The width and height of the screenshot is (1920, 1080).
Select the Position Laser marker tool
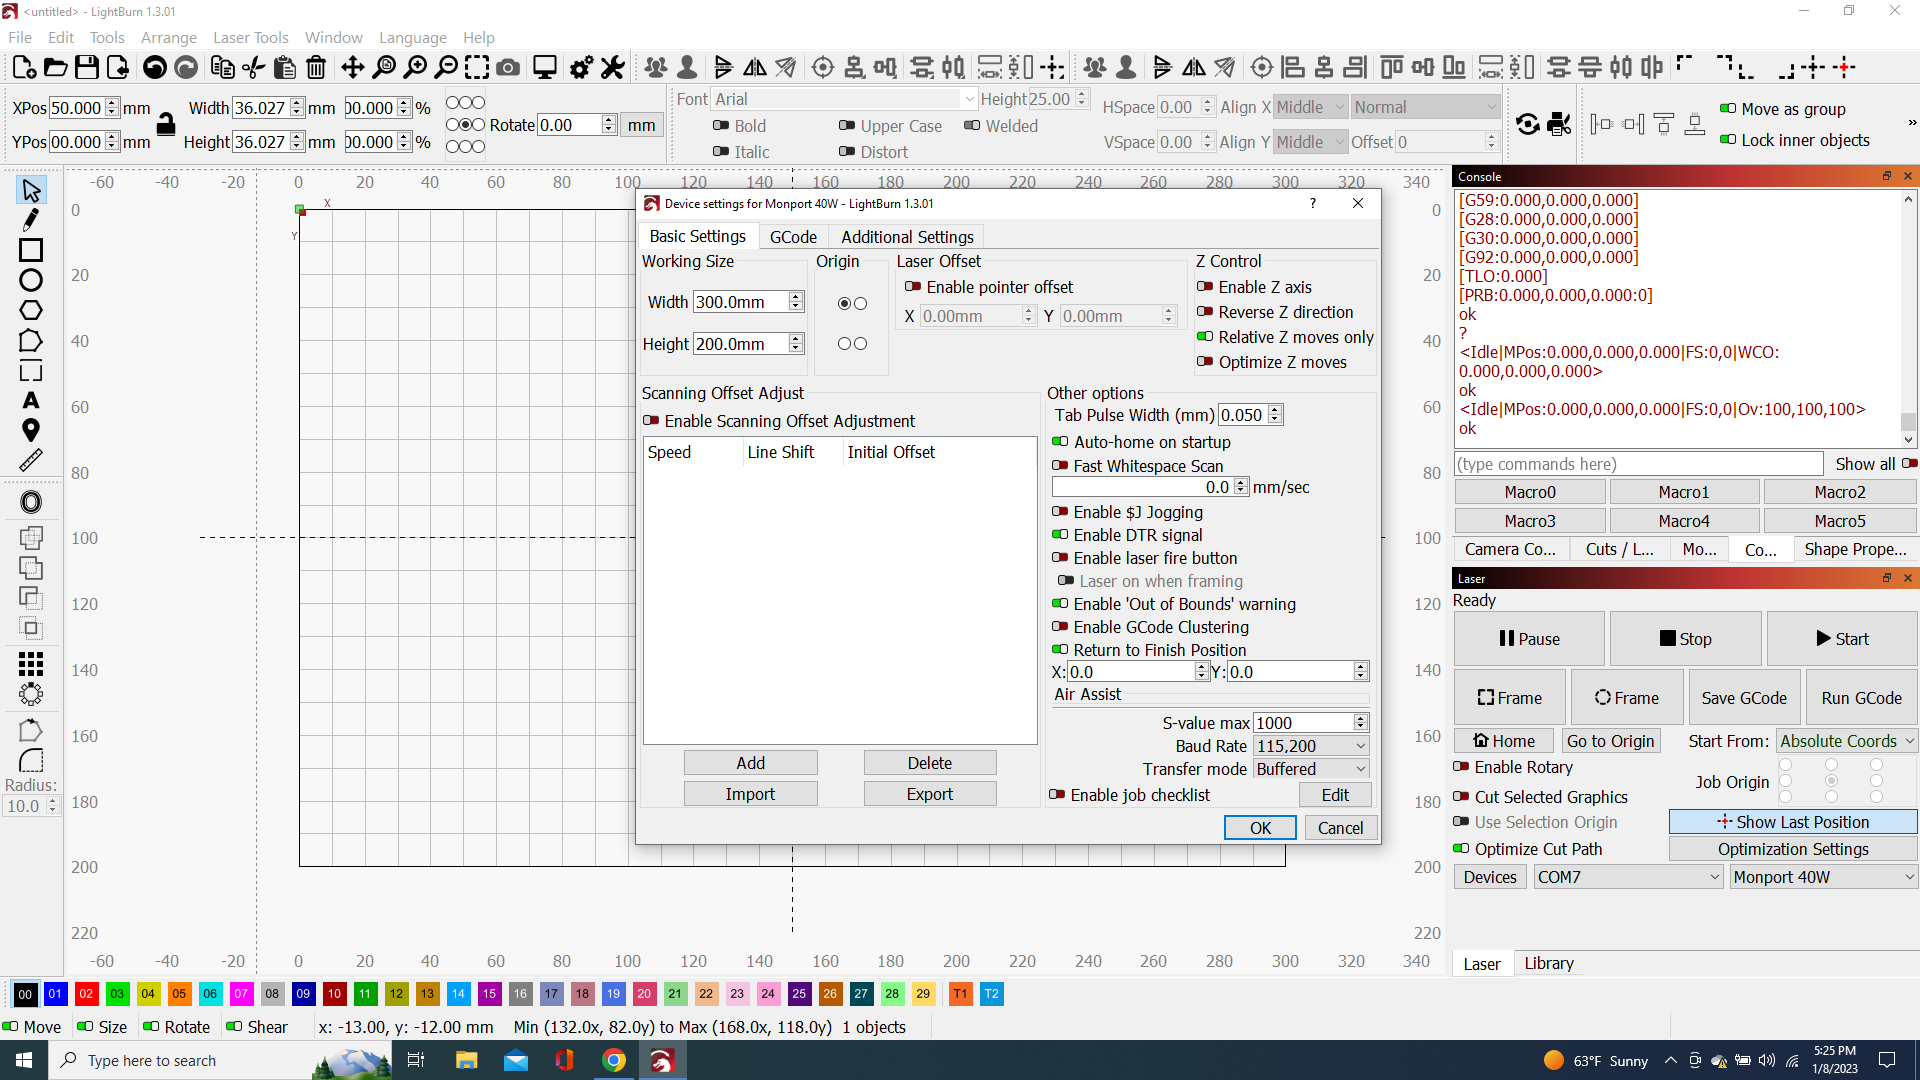coord(31,430)
